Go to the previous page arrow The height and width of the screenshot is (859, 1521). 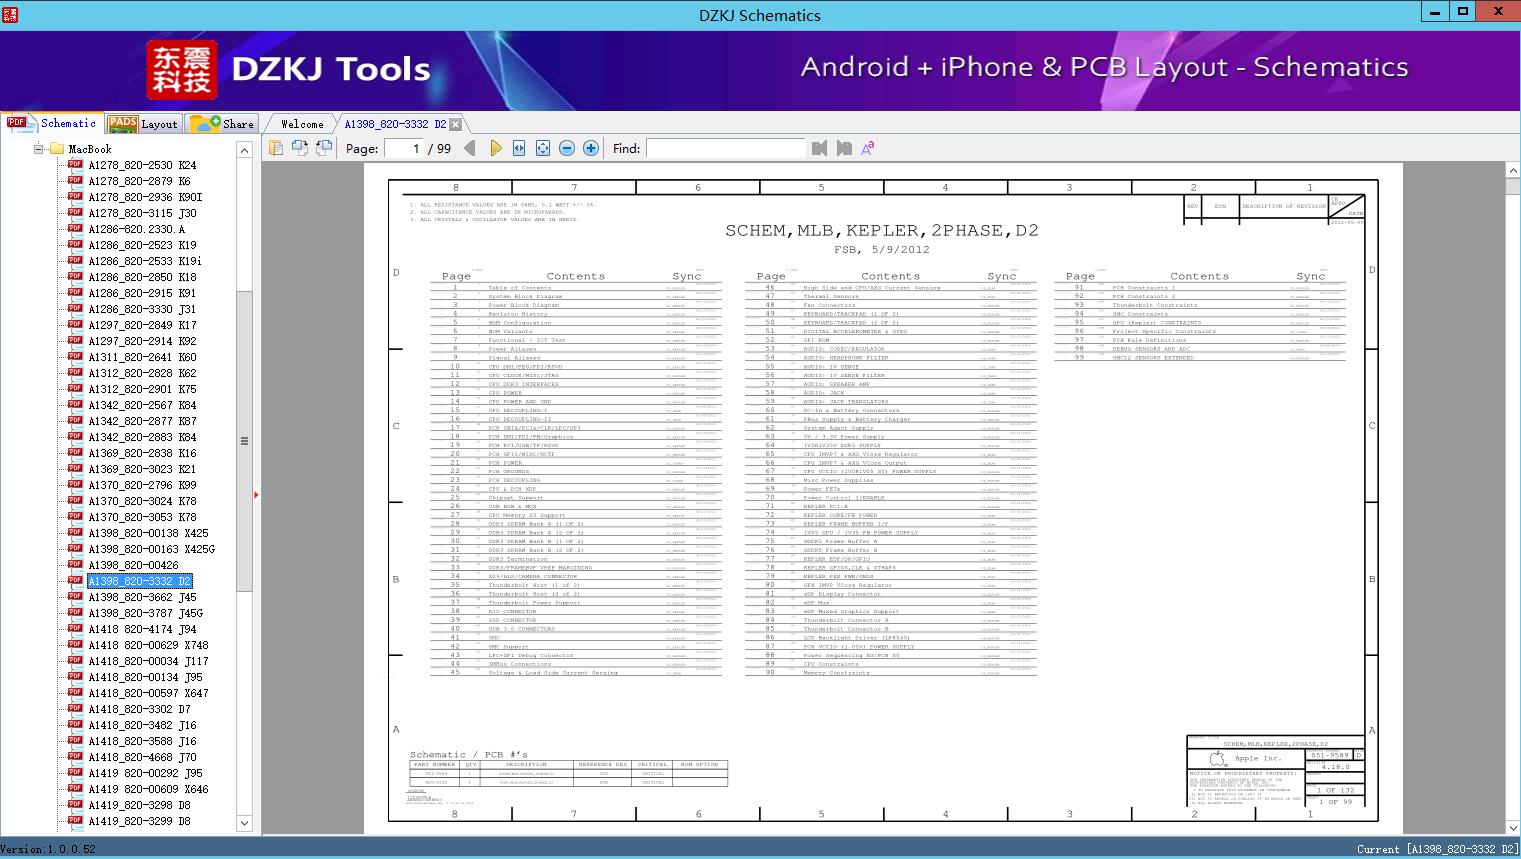click(470, 148)
